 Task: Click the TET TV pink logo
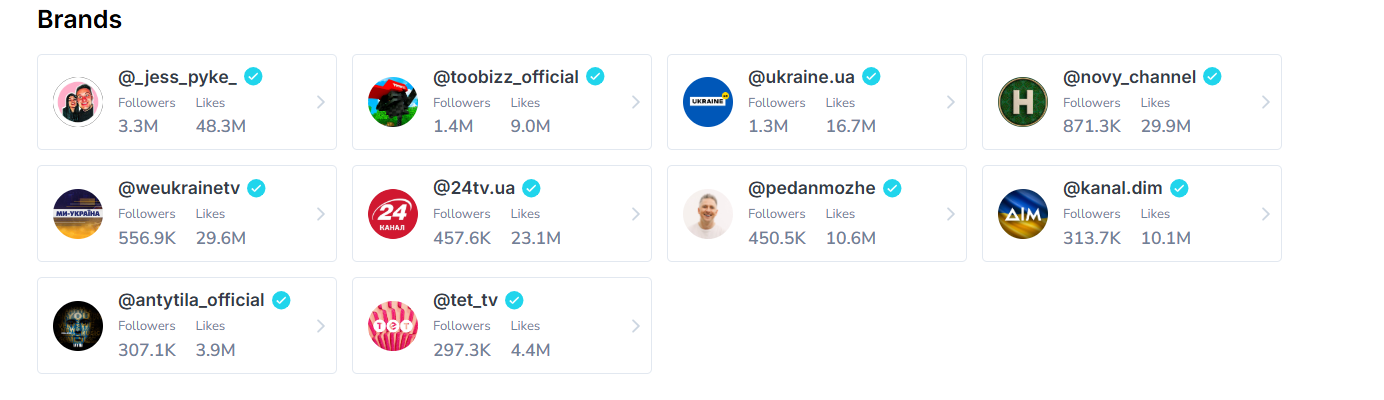click(393, 326)
